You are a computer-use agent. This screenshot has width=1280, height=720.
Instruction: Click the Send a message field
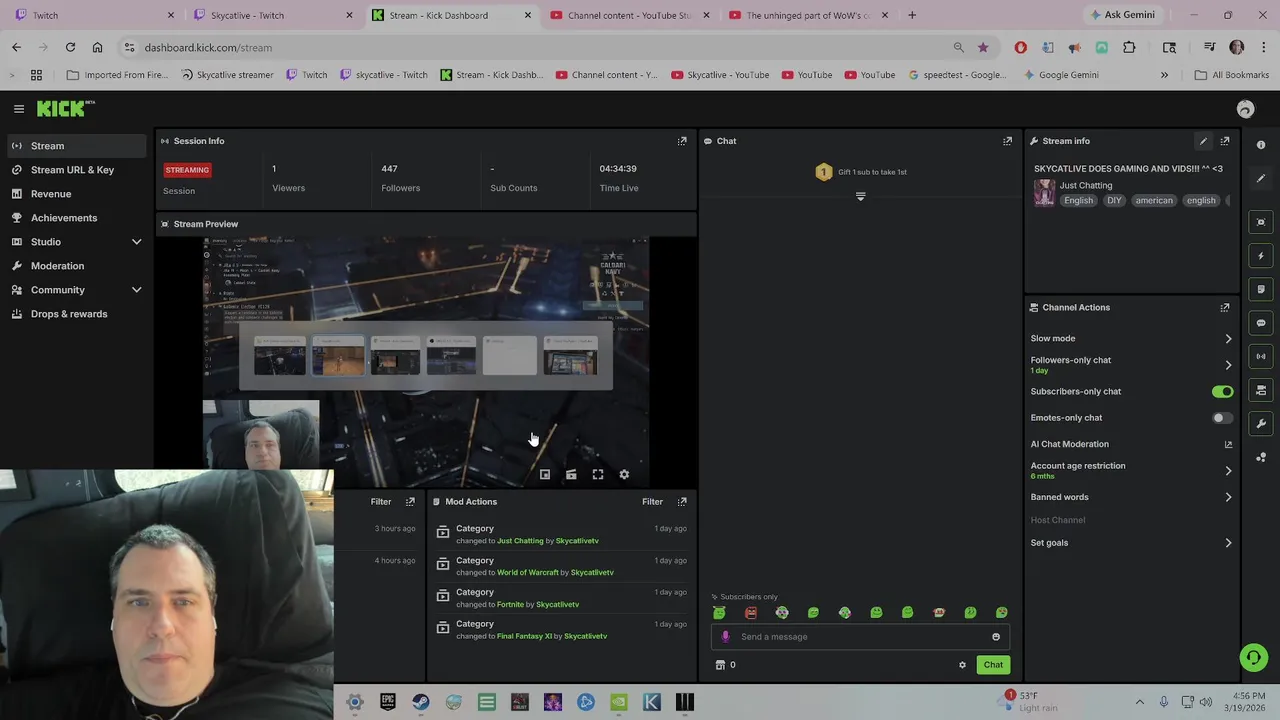(x=860, y=637)
